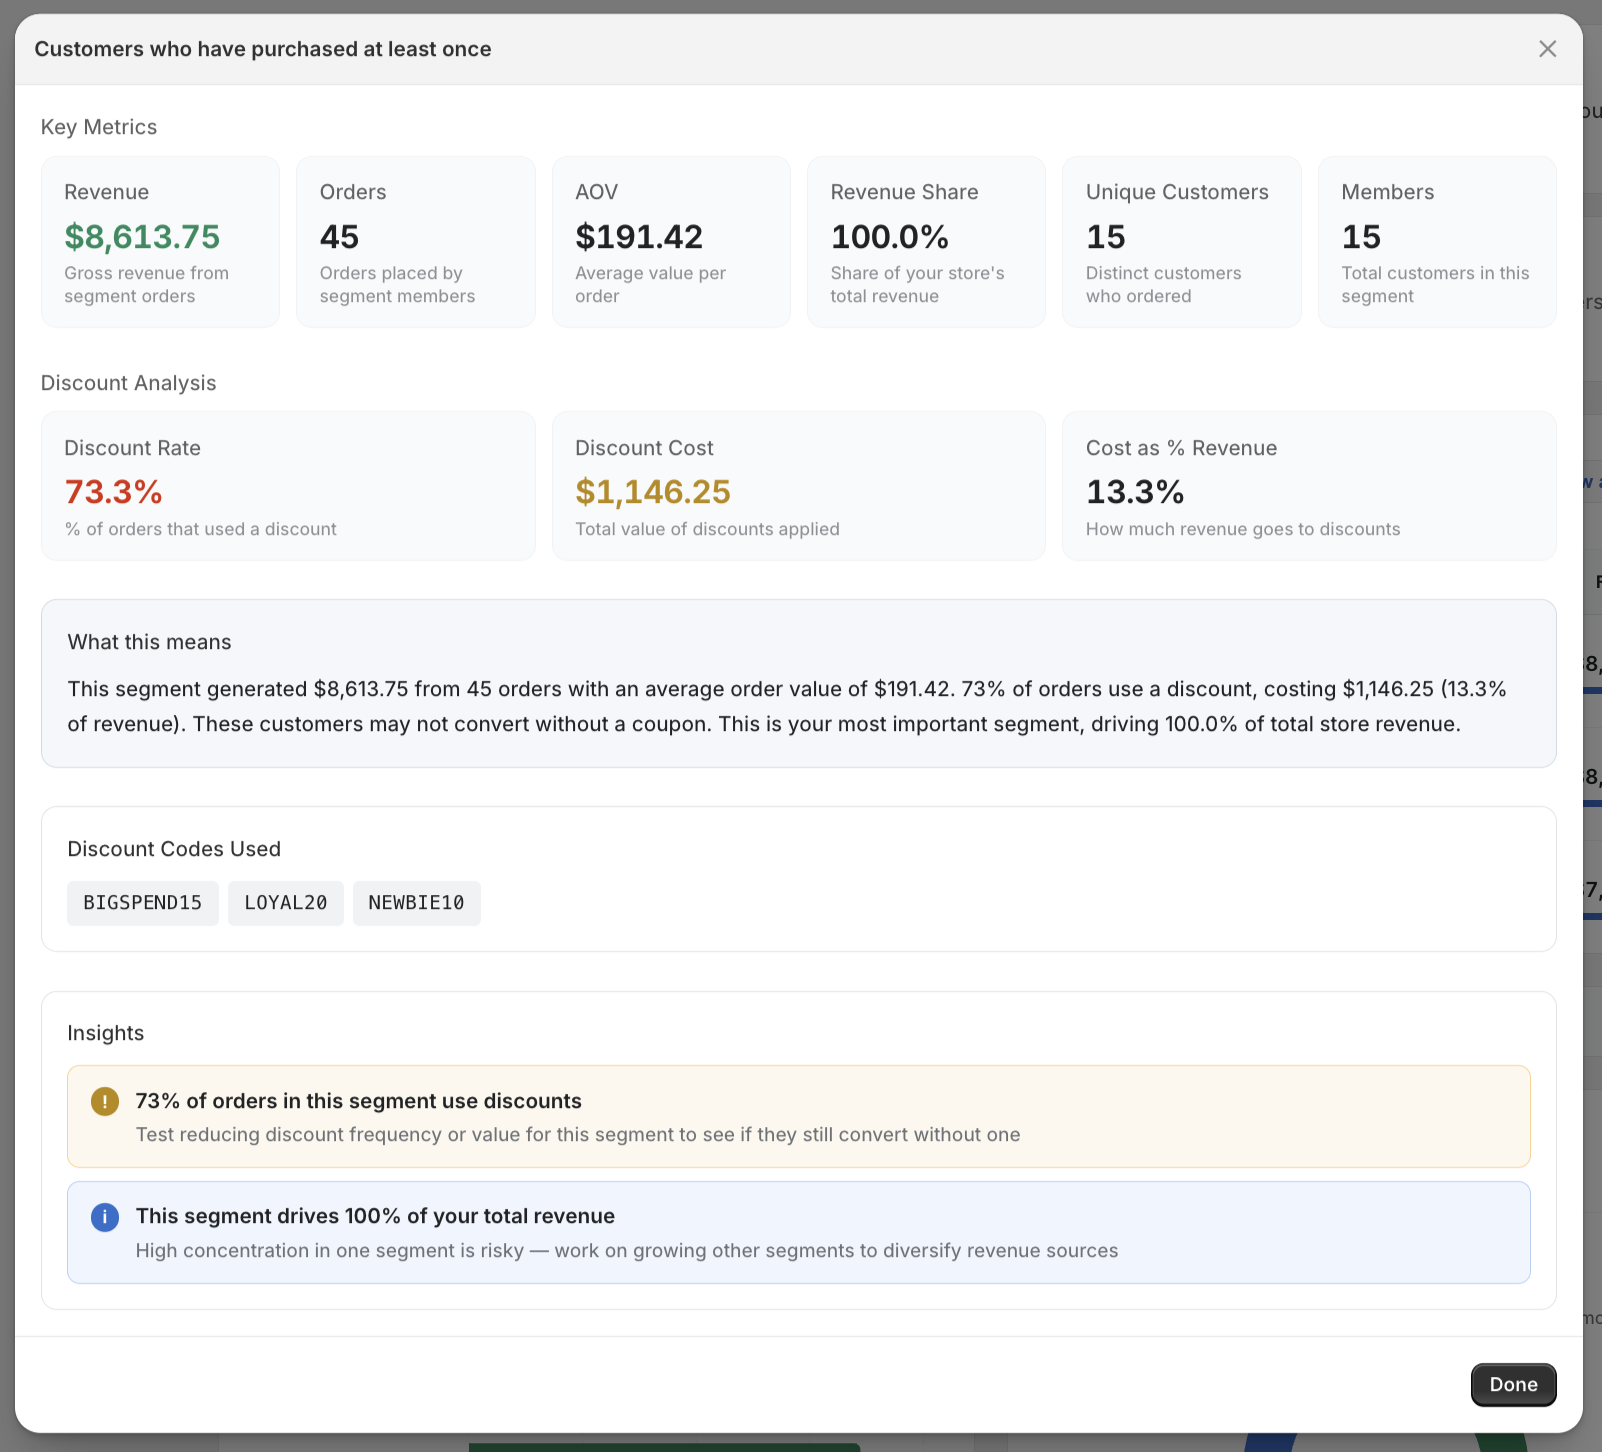
Task: Click the Unique Customers metric card
Action: pos(1181,241)
